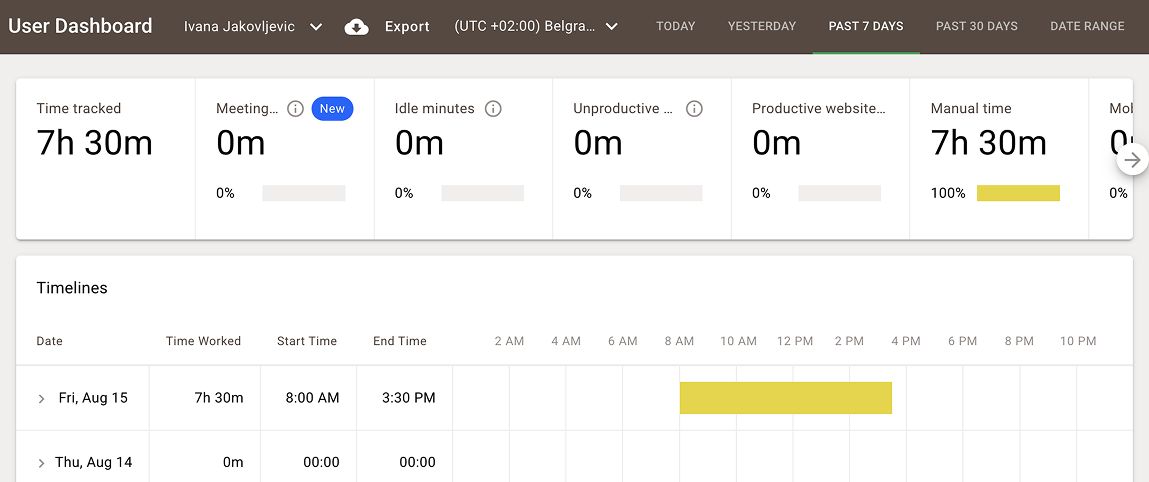Viewport: 1149px width, 482px height.
Task: Click the blue New badge
Action: coord(332,109)
